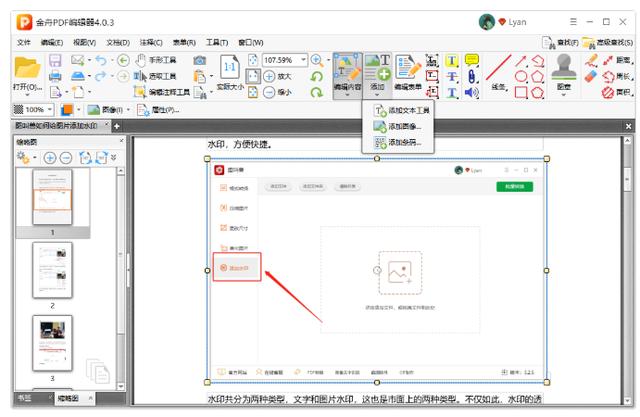The image size is (640, 417).
Task: Open the File (文件) menu
Action: pyautogui.click(x=24, y=42)
